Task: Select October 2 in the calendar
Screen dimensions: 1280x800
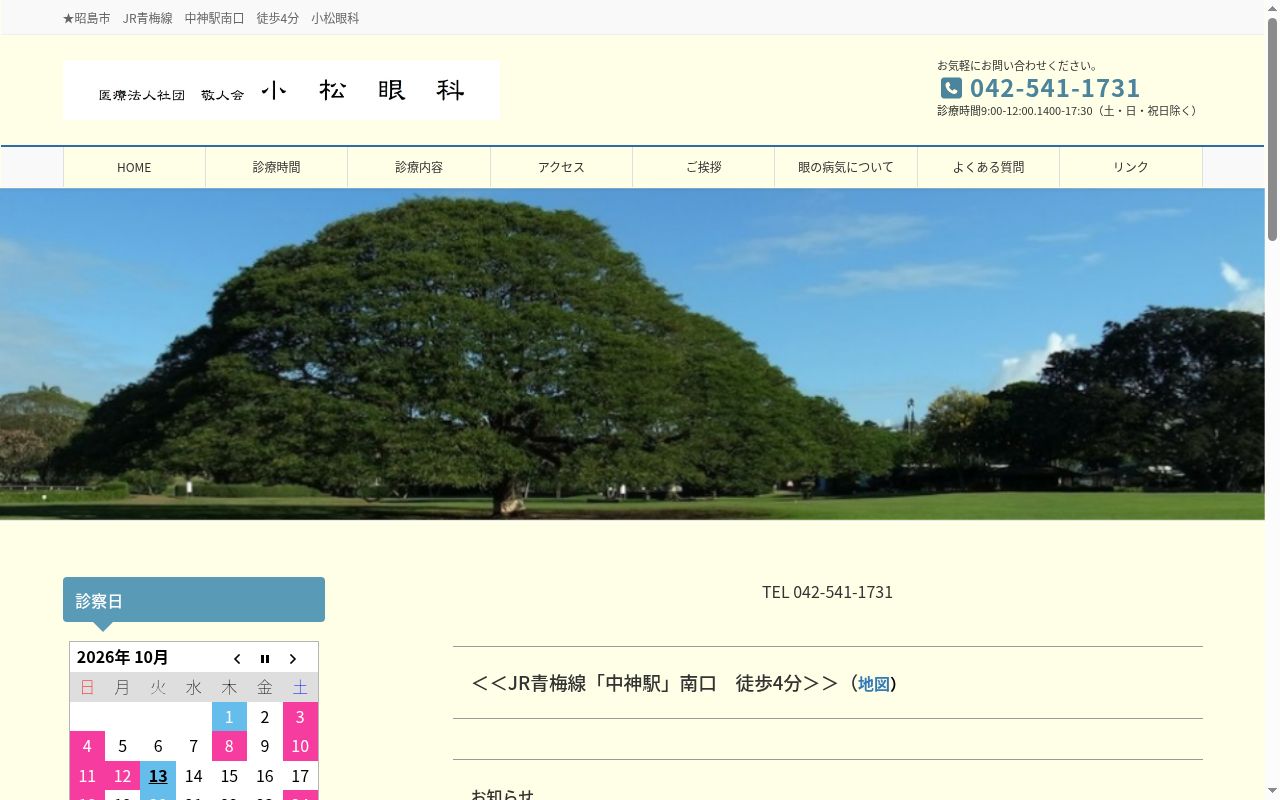Action: click(265, 716)
